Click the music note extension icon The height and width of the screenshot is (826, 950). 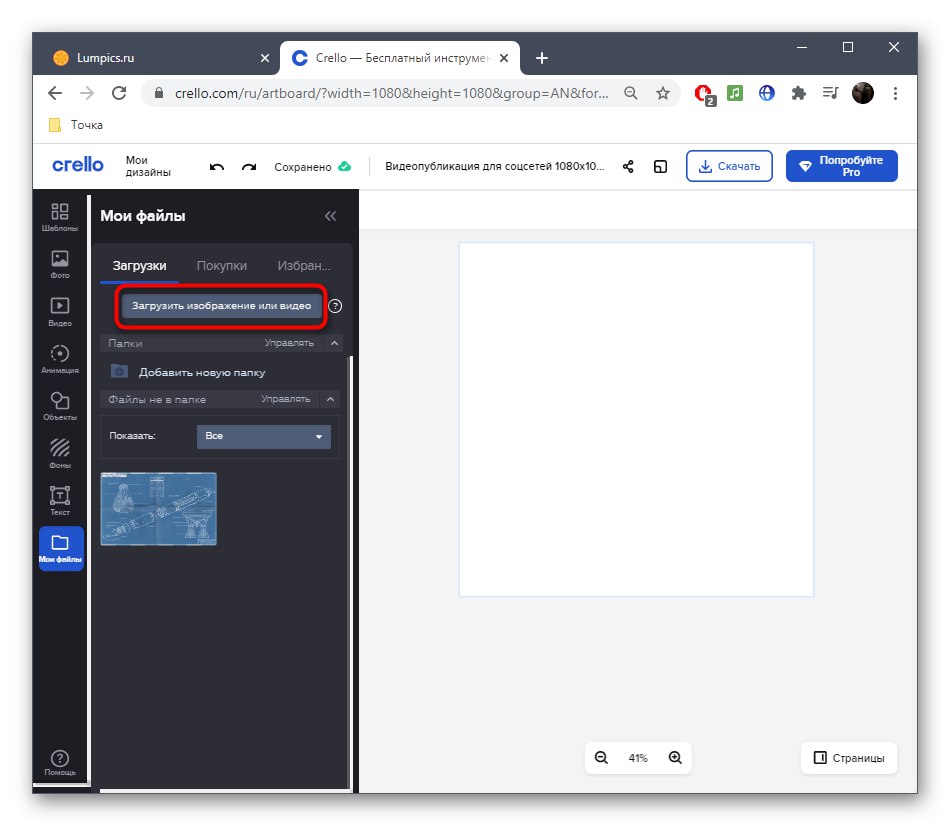735,93
